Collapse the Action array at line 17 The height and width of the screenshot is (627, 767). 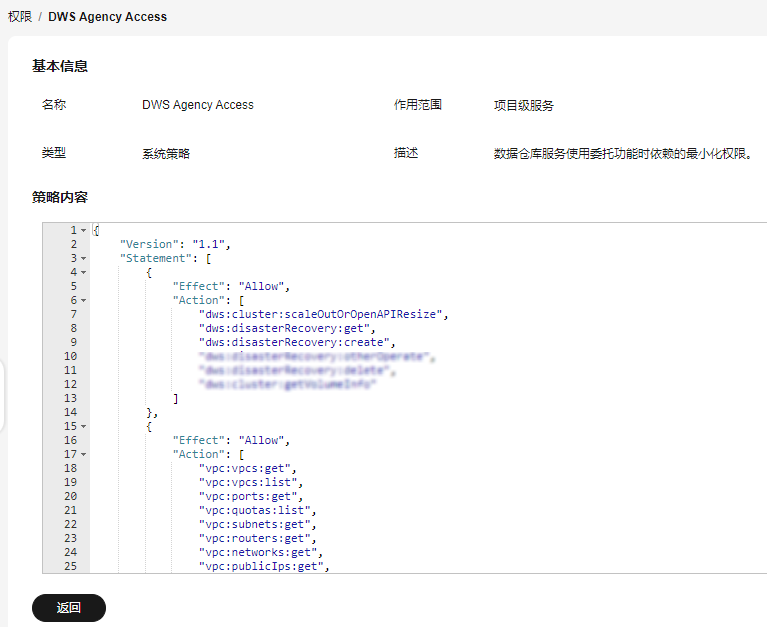click(84, 454)
